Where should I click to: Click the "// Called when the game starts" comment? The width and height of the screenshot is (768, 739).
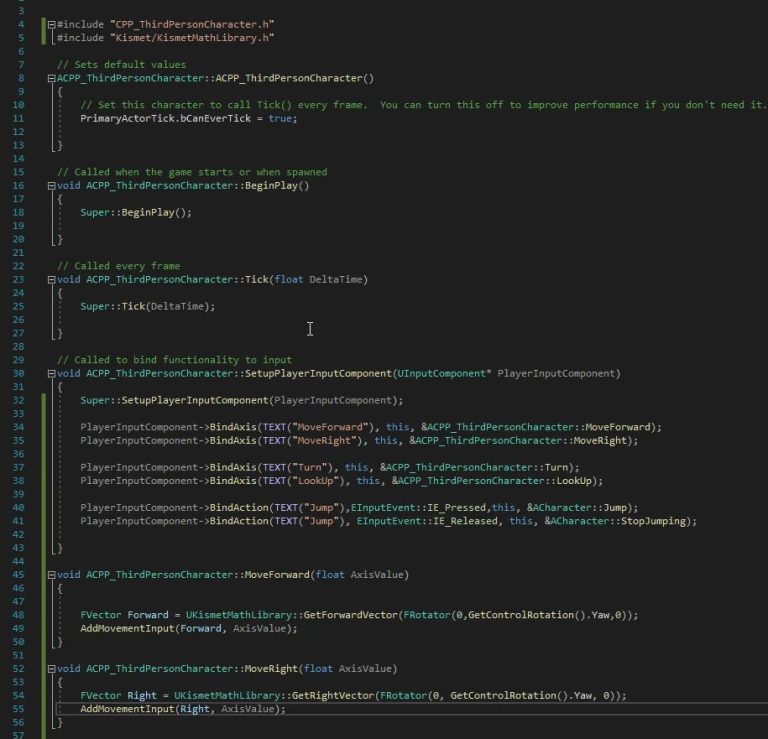coord(192,172)
